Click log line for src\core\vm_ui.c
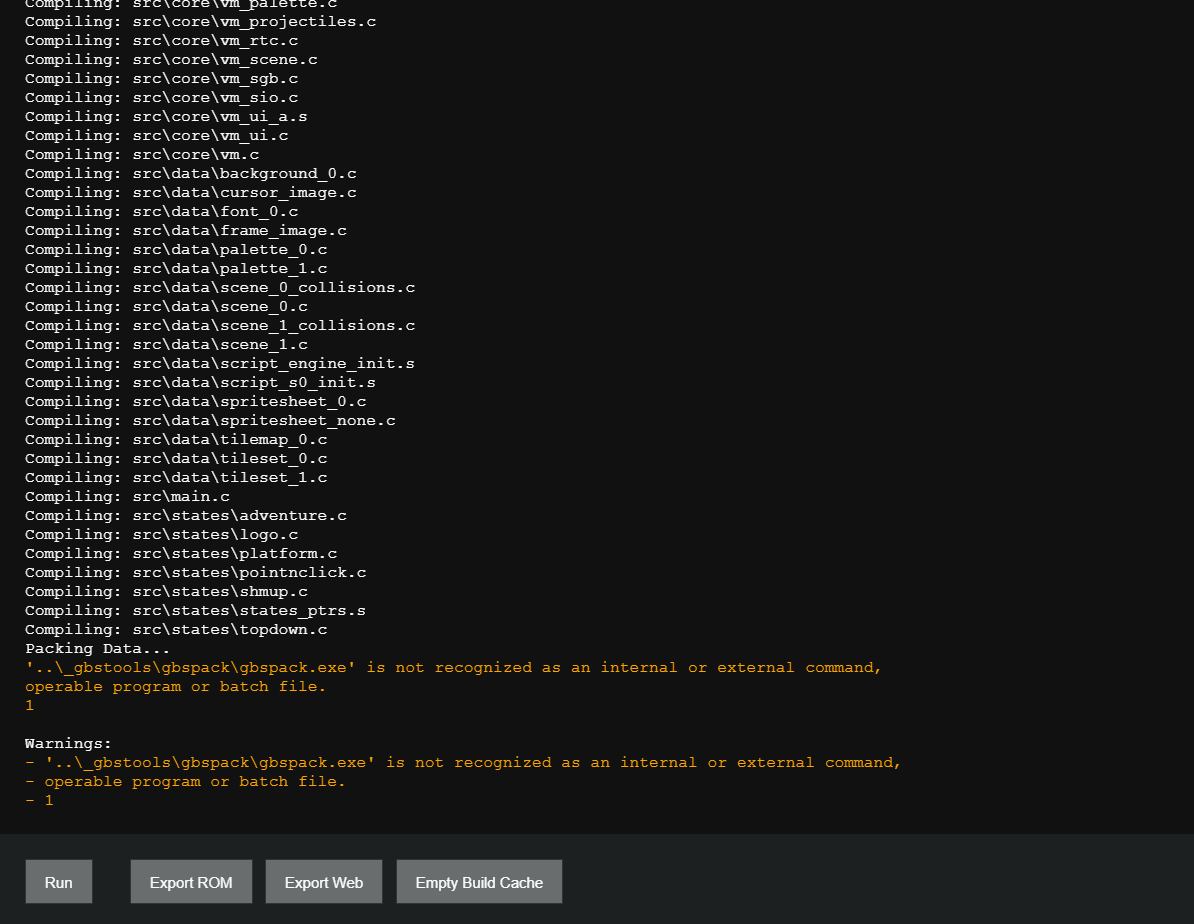Image resolution: width=1194 pixels, height=924 pixels. 157,135
